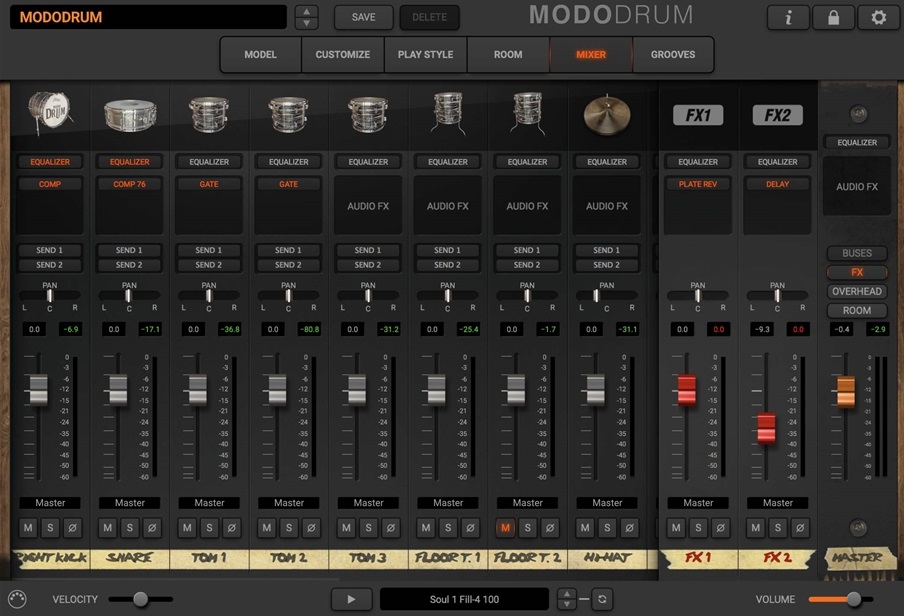Solo the Tom 2 channel
The height and width of the screenshot is (616, 904).
(289, 527)
